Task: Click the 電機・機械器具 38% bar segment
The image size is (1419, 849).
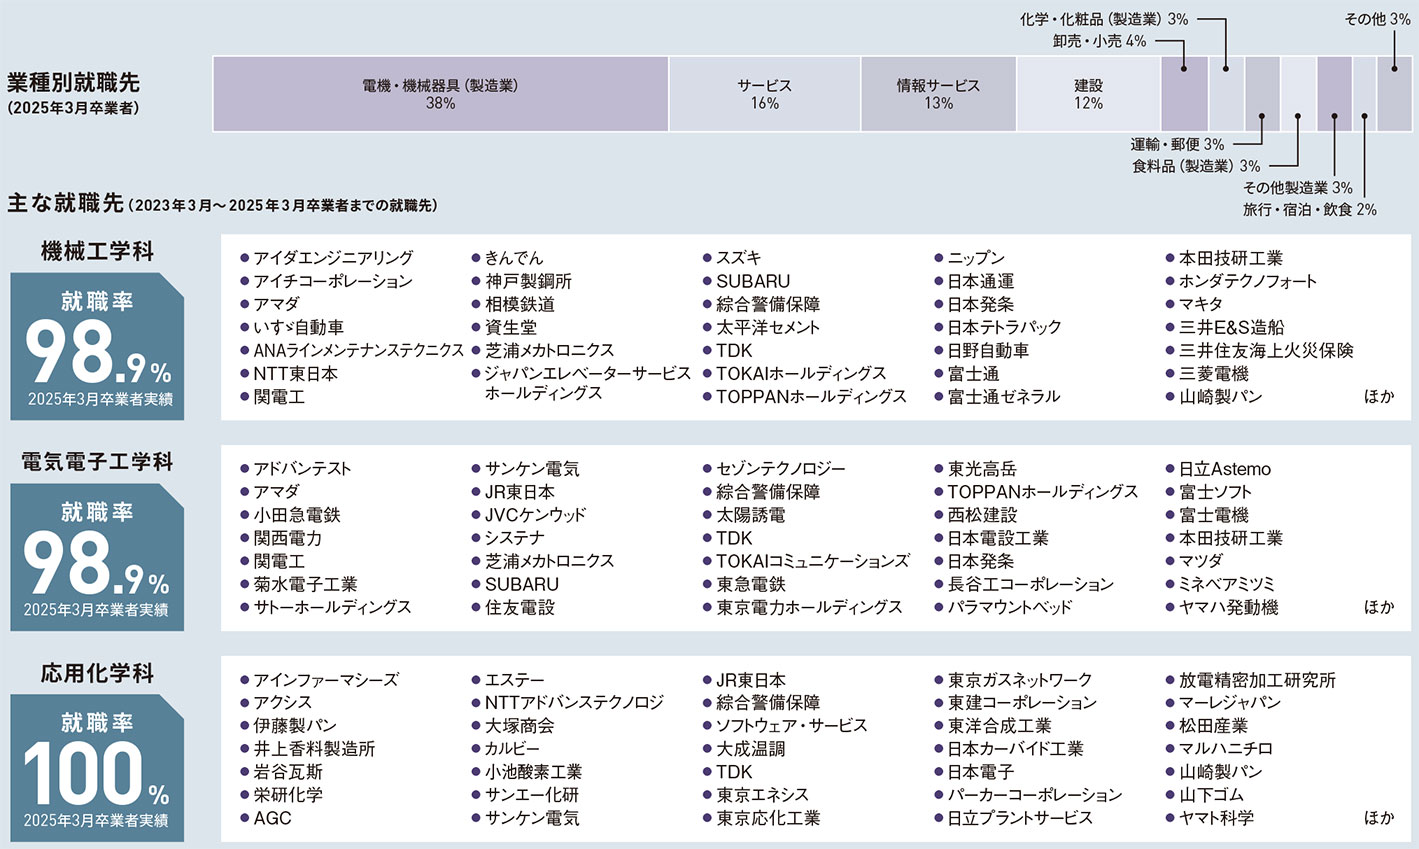Action: pos(440,94)
